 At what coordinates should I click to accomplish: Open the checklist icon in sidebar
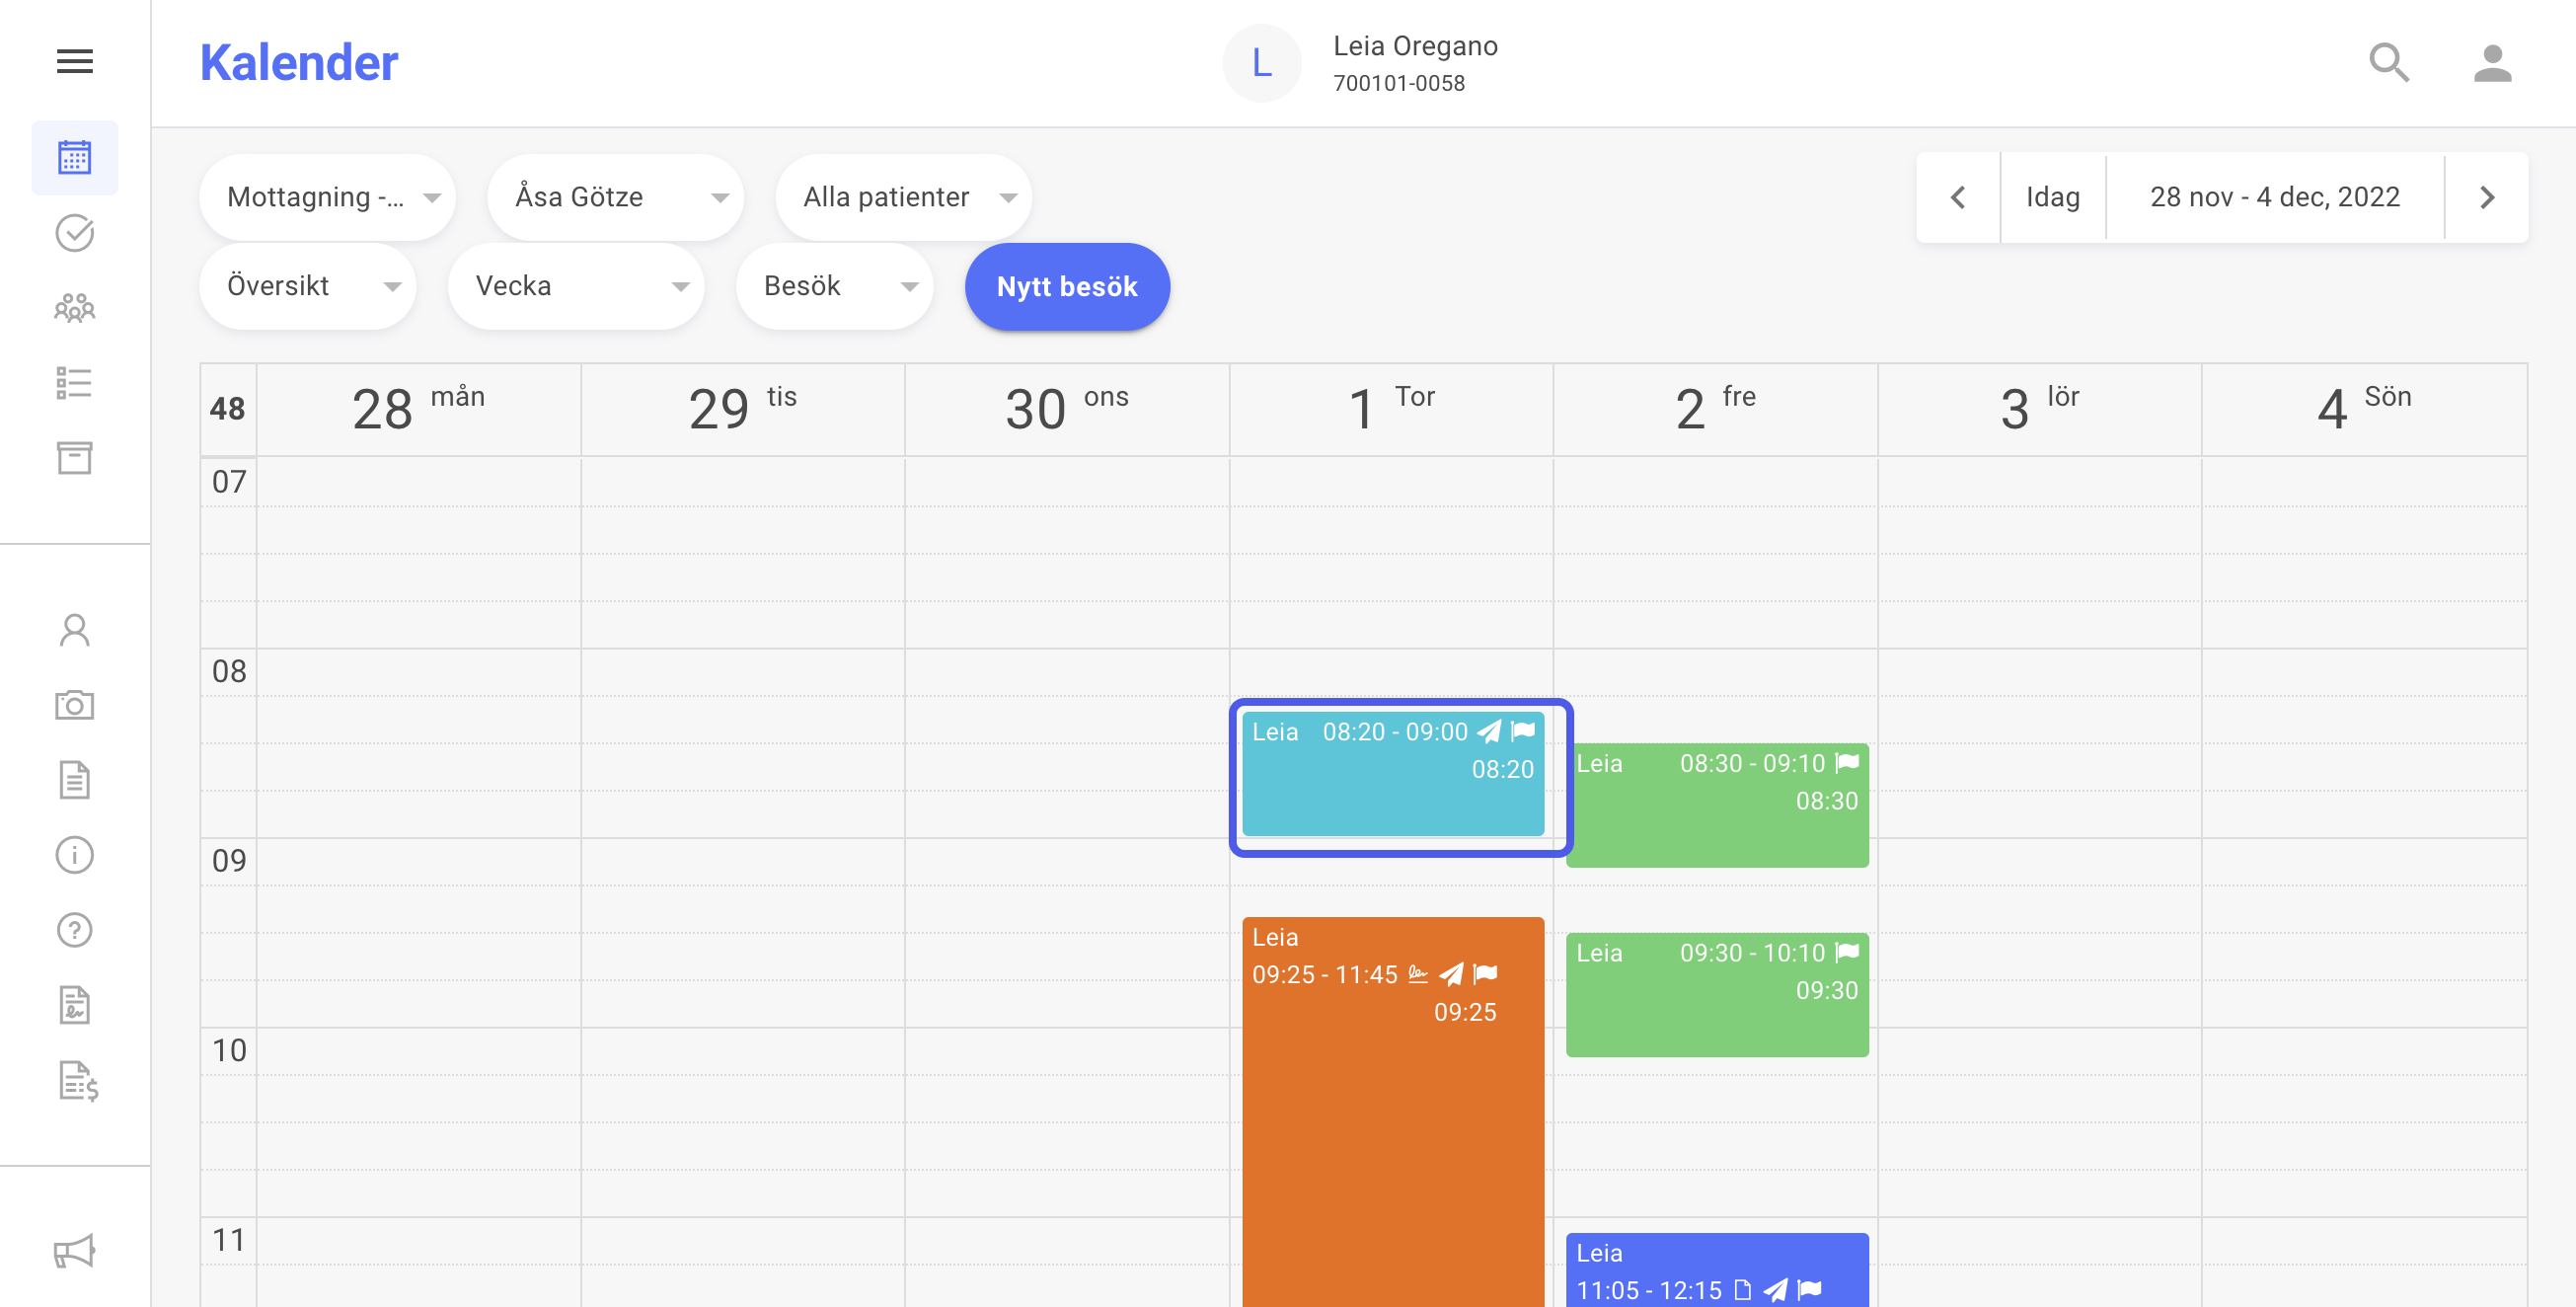point(74,383)
